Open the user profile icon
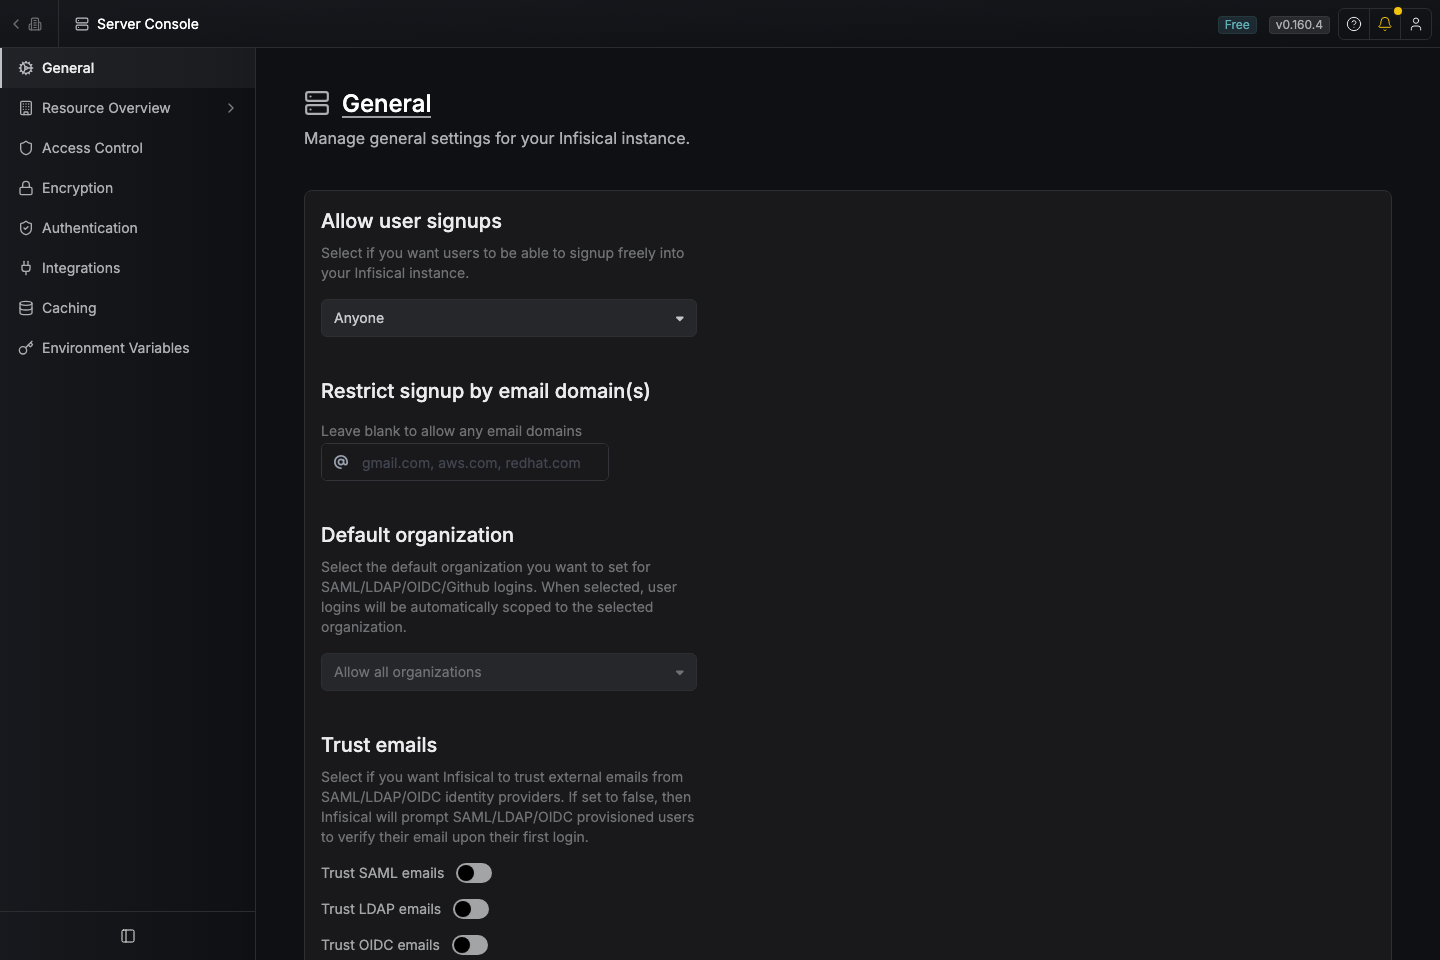Viewport: 1440px width, 960px height. [1416, 24]
